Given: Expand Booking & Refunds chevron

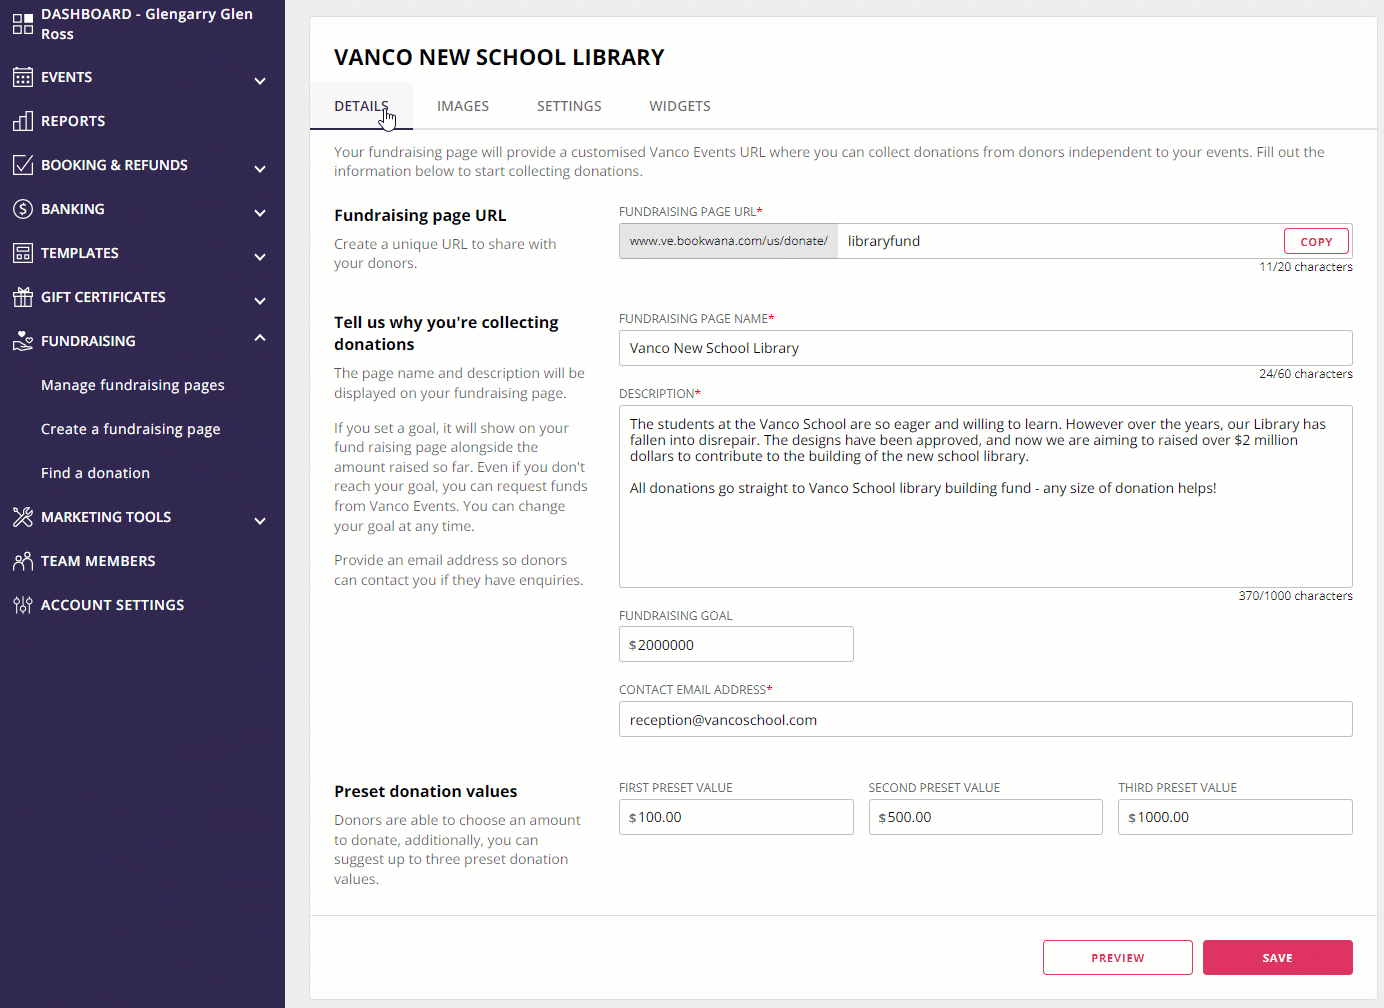Looking at the screenshot, I should coord(260,168).
